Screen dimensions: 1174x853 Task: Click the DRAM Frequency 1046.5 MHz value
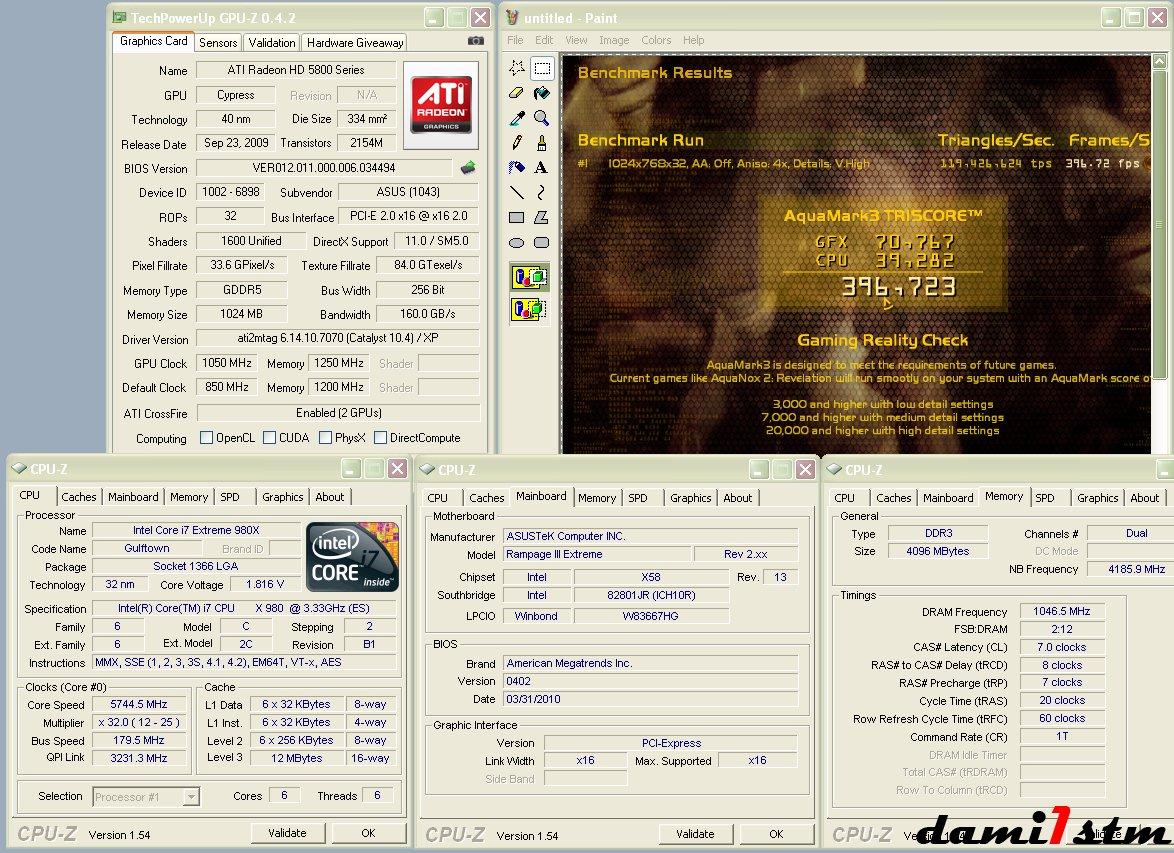point(1062,611)
